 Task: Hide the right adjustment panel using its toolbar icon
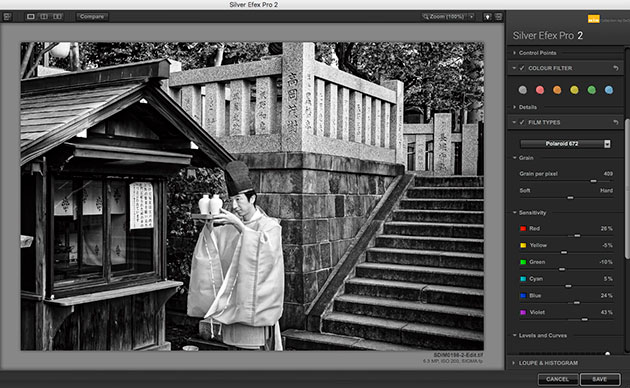[498, 16]
